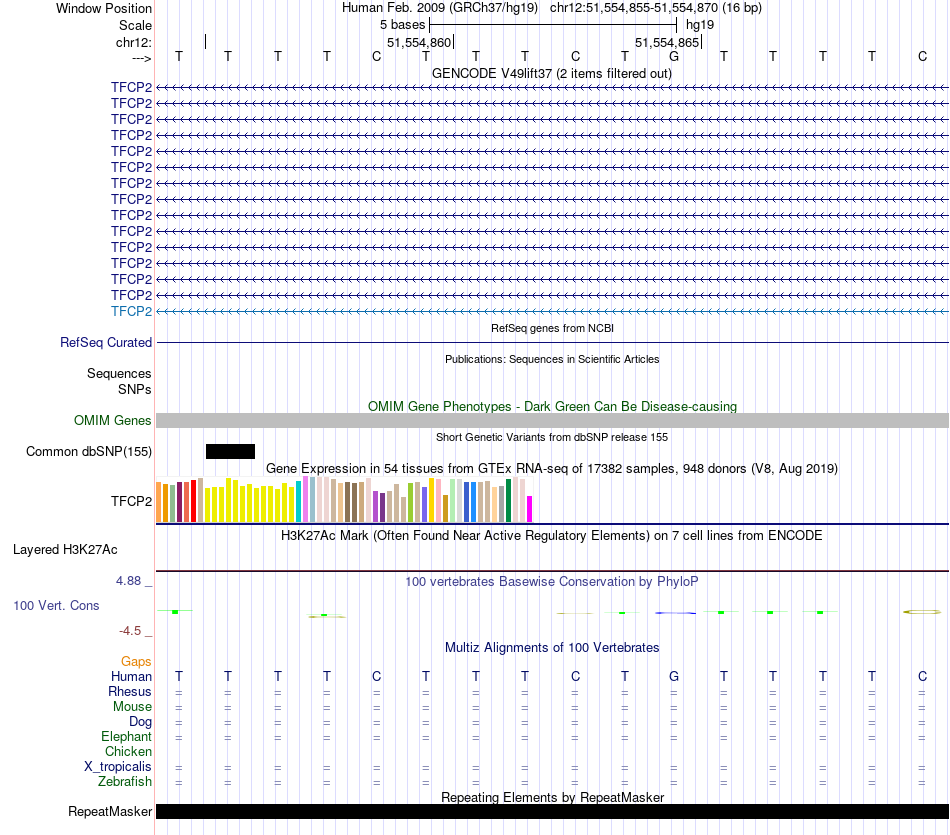The width and height of the screenshot is (950, 835).
Task: Click the black RepeatMasker element bar
Action: (553, 811)
